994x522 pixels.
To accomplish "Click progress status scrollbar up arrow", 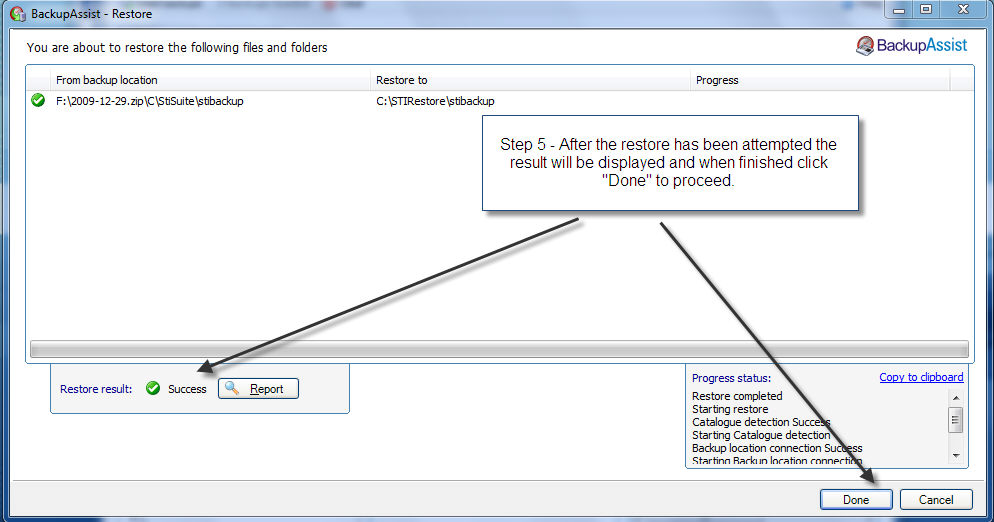I will (x=956, y=398).
